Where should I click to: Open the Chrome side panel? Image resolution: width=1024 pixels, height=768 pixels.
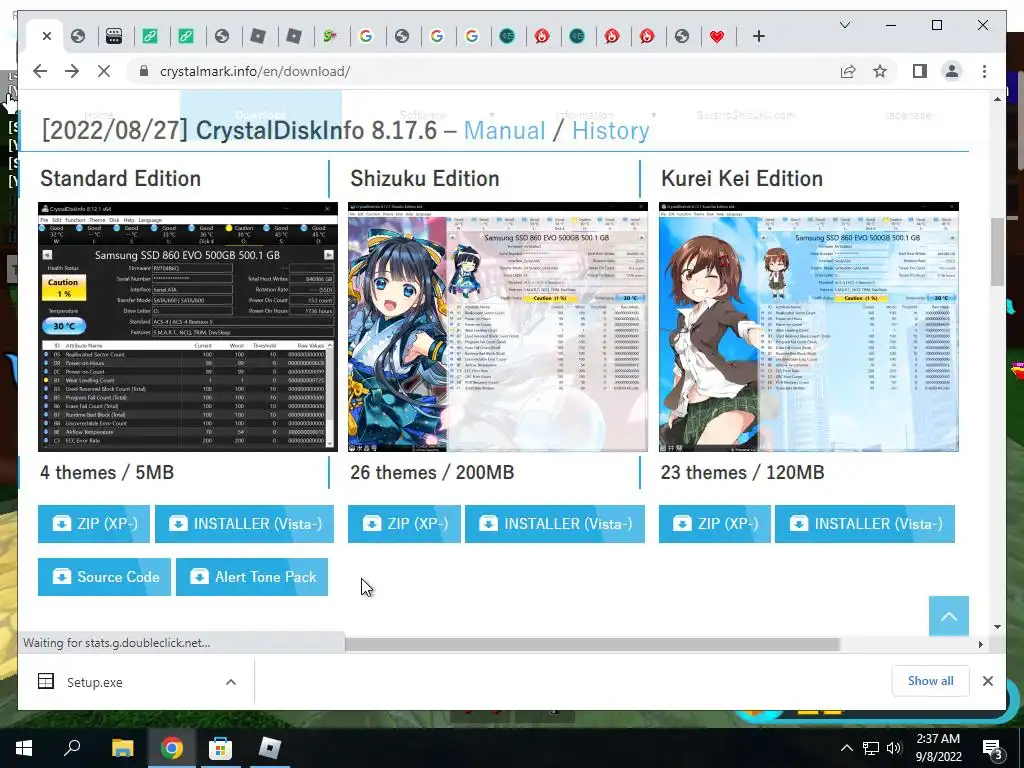920,71
